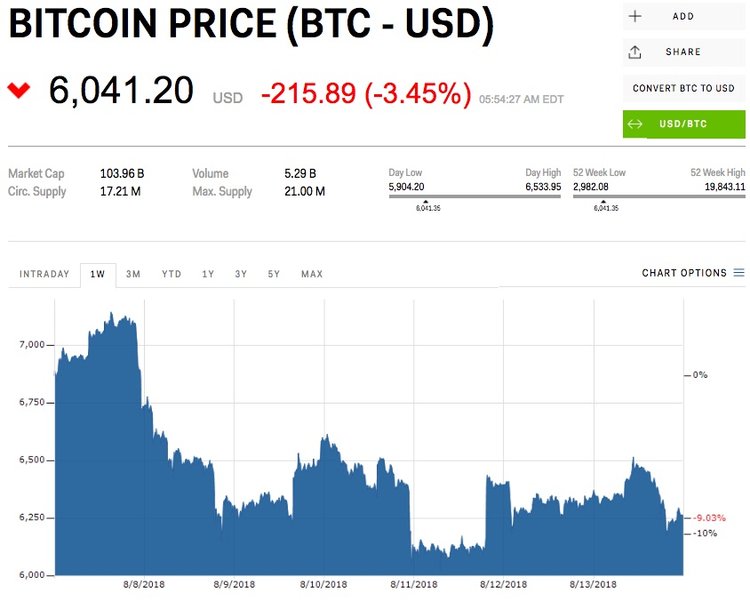Select the 3M time range tab
Viewport: 750px width, 600px height.
(133, 274)
